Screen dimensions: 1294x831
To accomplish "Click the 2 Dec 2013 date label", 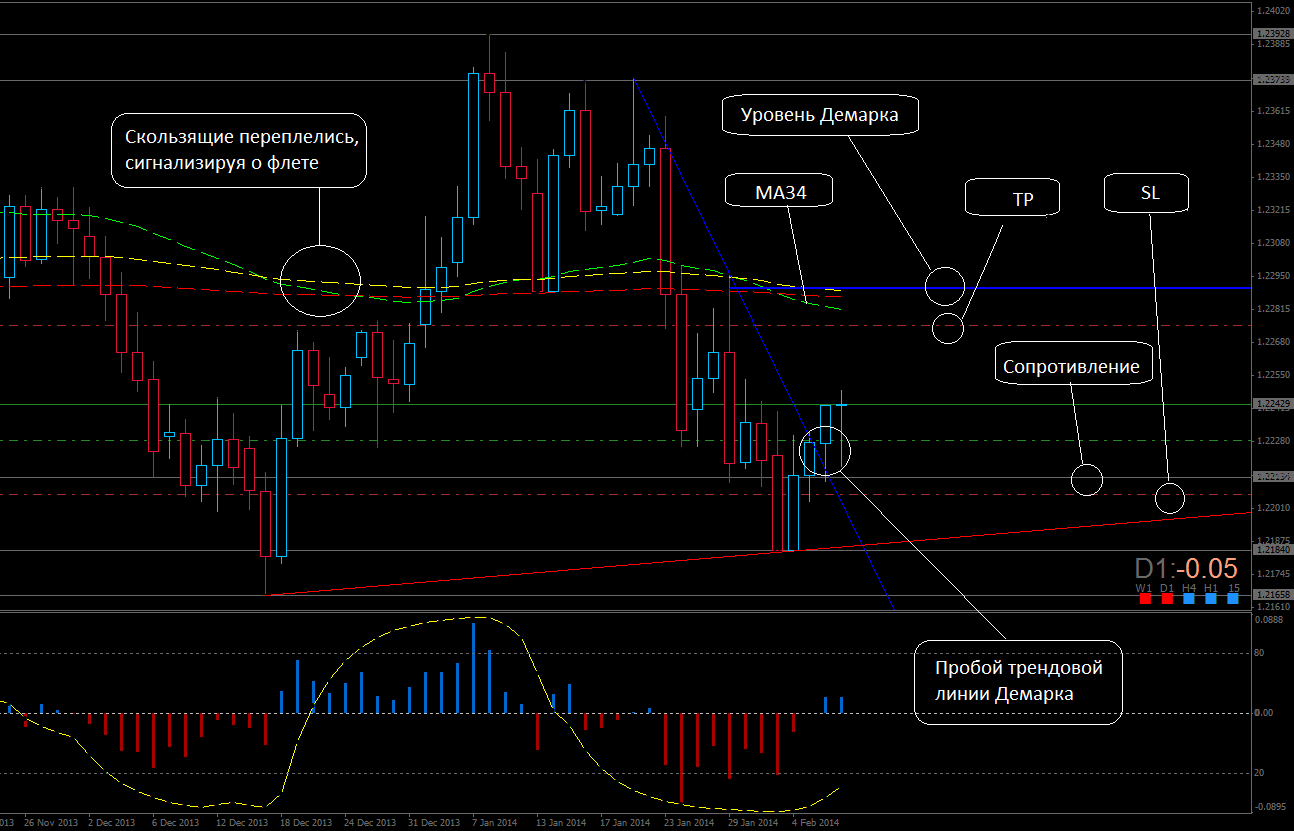I will coord(111,823).
